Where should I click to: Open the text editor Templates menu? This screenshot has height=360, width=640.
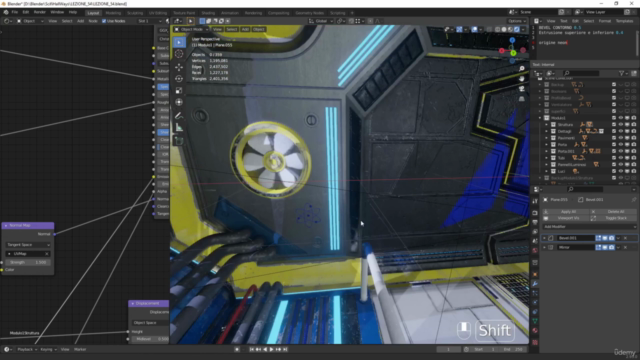(624, 21)
